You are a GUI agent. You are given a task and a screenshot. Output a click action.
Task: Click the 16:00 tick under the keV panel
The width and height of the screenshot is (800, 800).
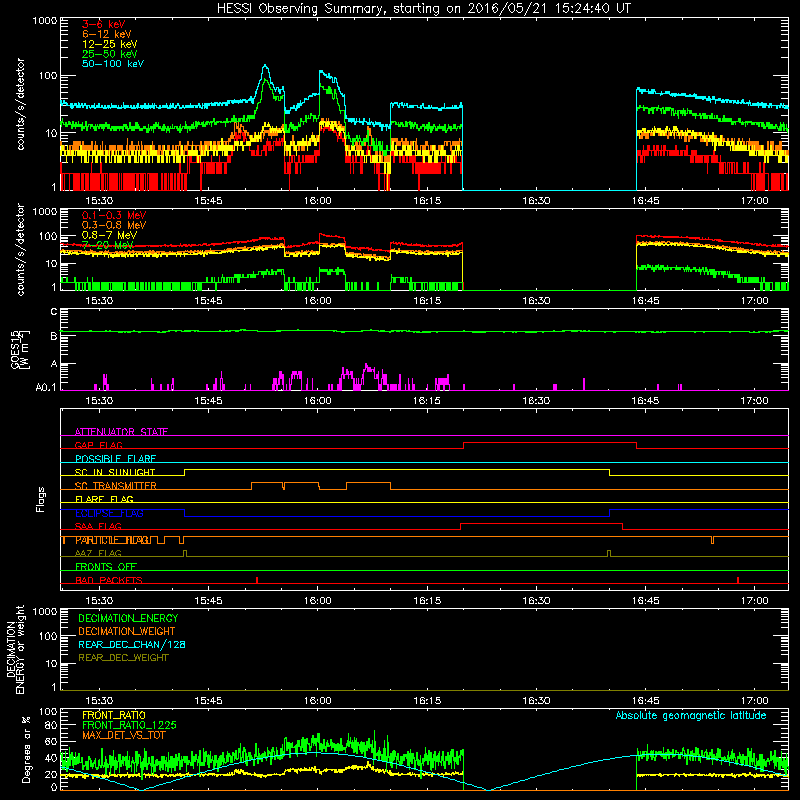[x=317, y=201]
